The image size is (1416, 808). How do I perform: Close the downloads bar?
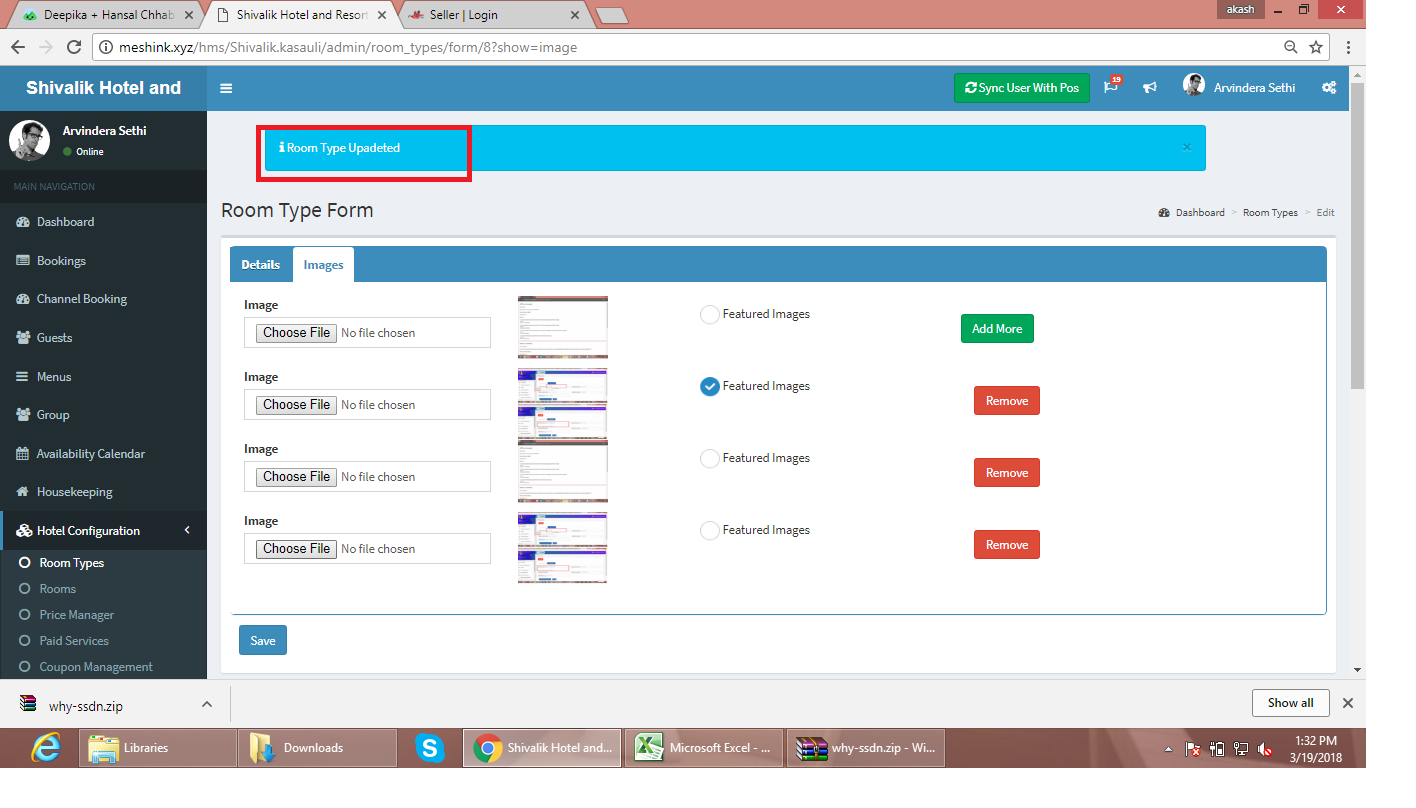click(x=1347, y=703)
